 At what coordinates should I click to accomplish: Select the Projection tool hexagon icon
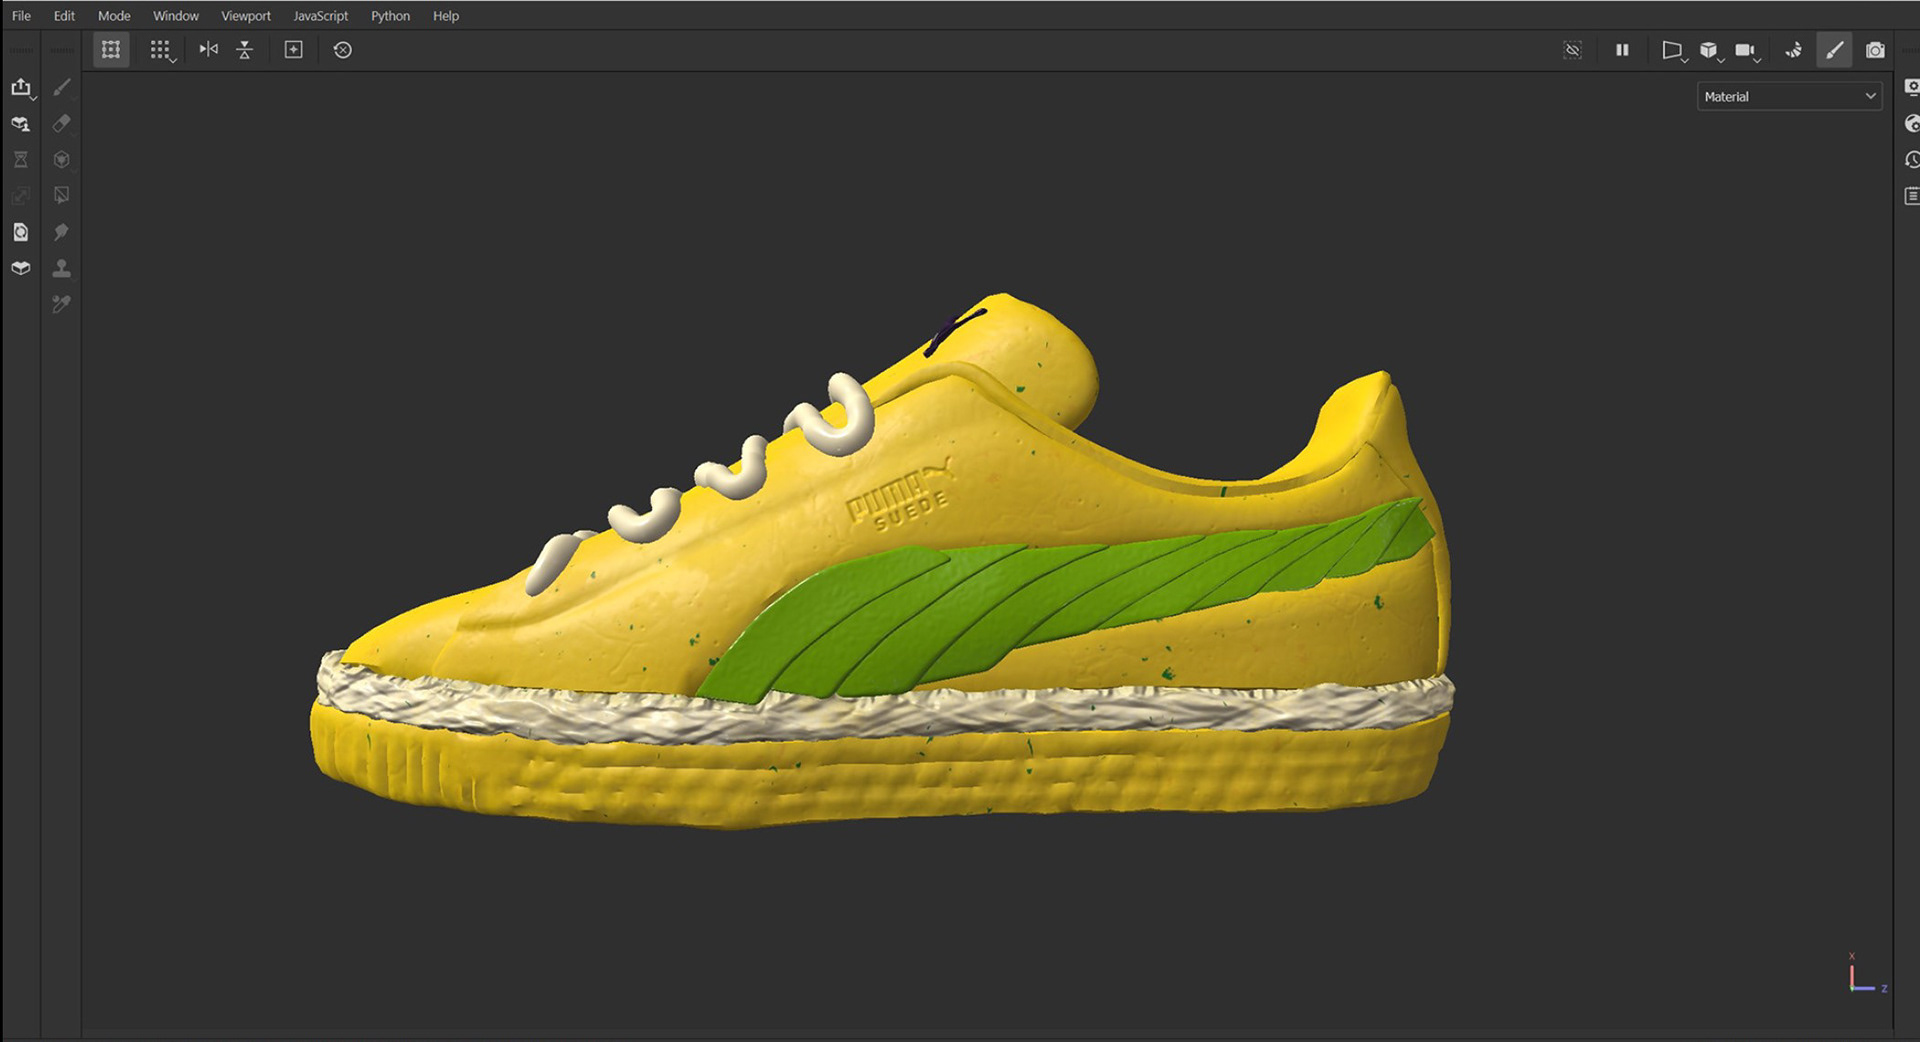(x=62, y=160)
